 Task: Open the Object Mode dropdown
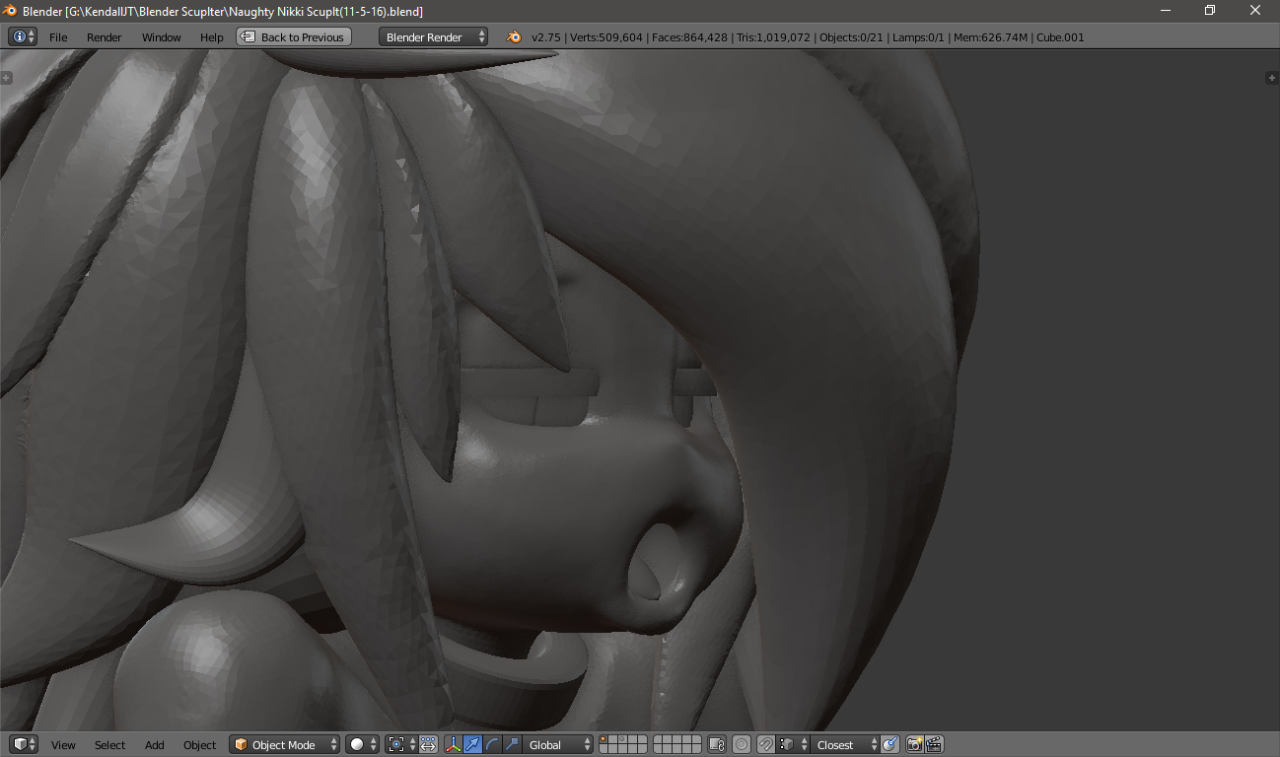click(284, 744)
